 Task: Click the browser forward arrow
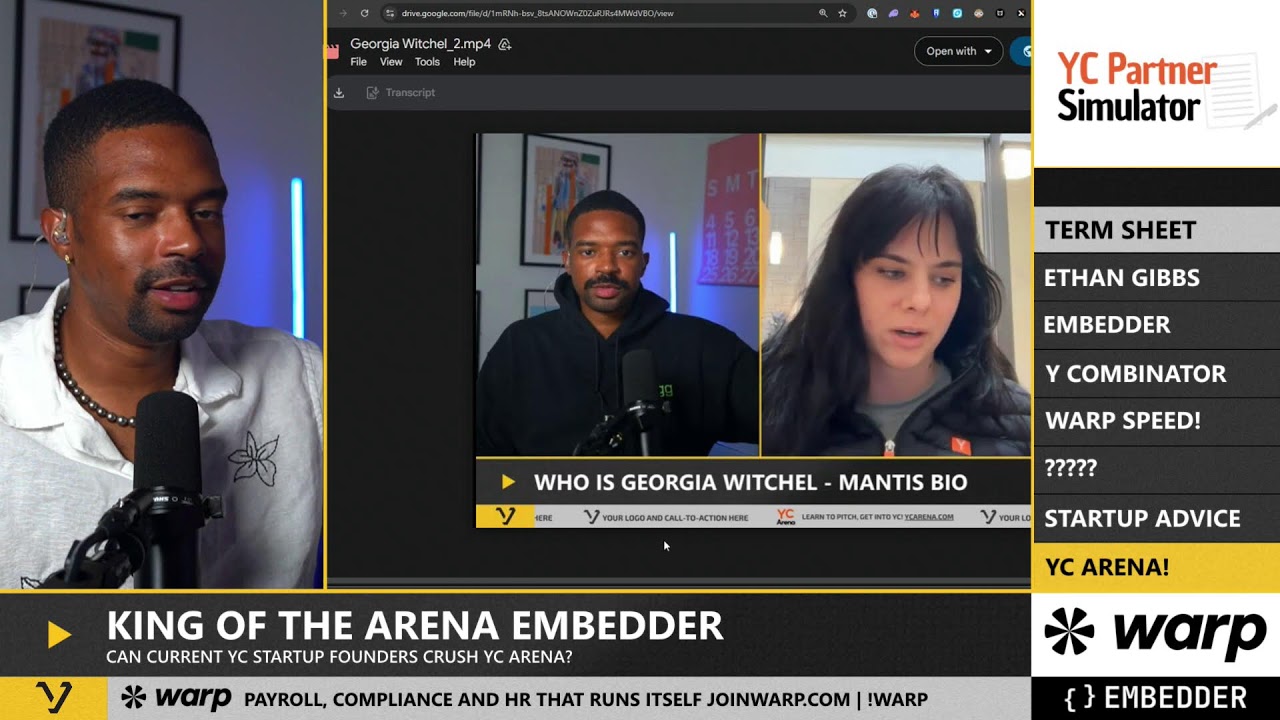tap(344, 13)
